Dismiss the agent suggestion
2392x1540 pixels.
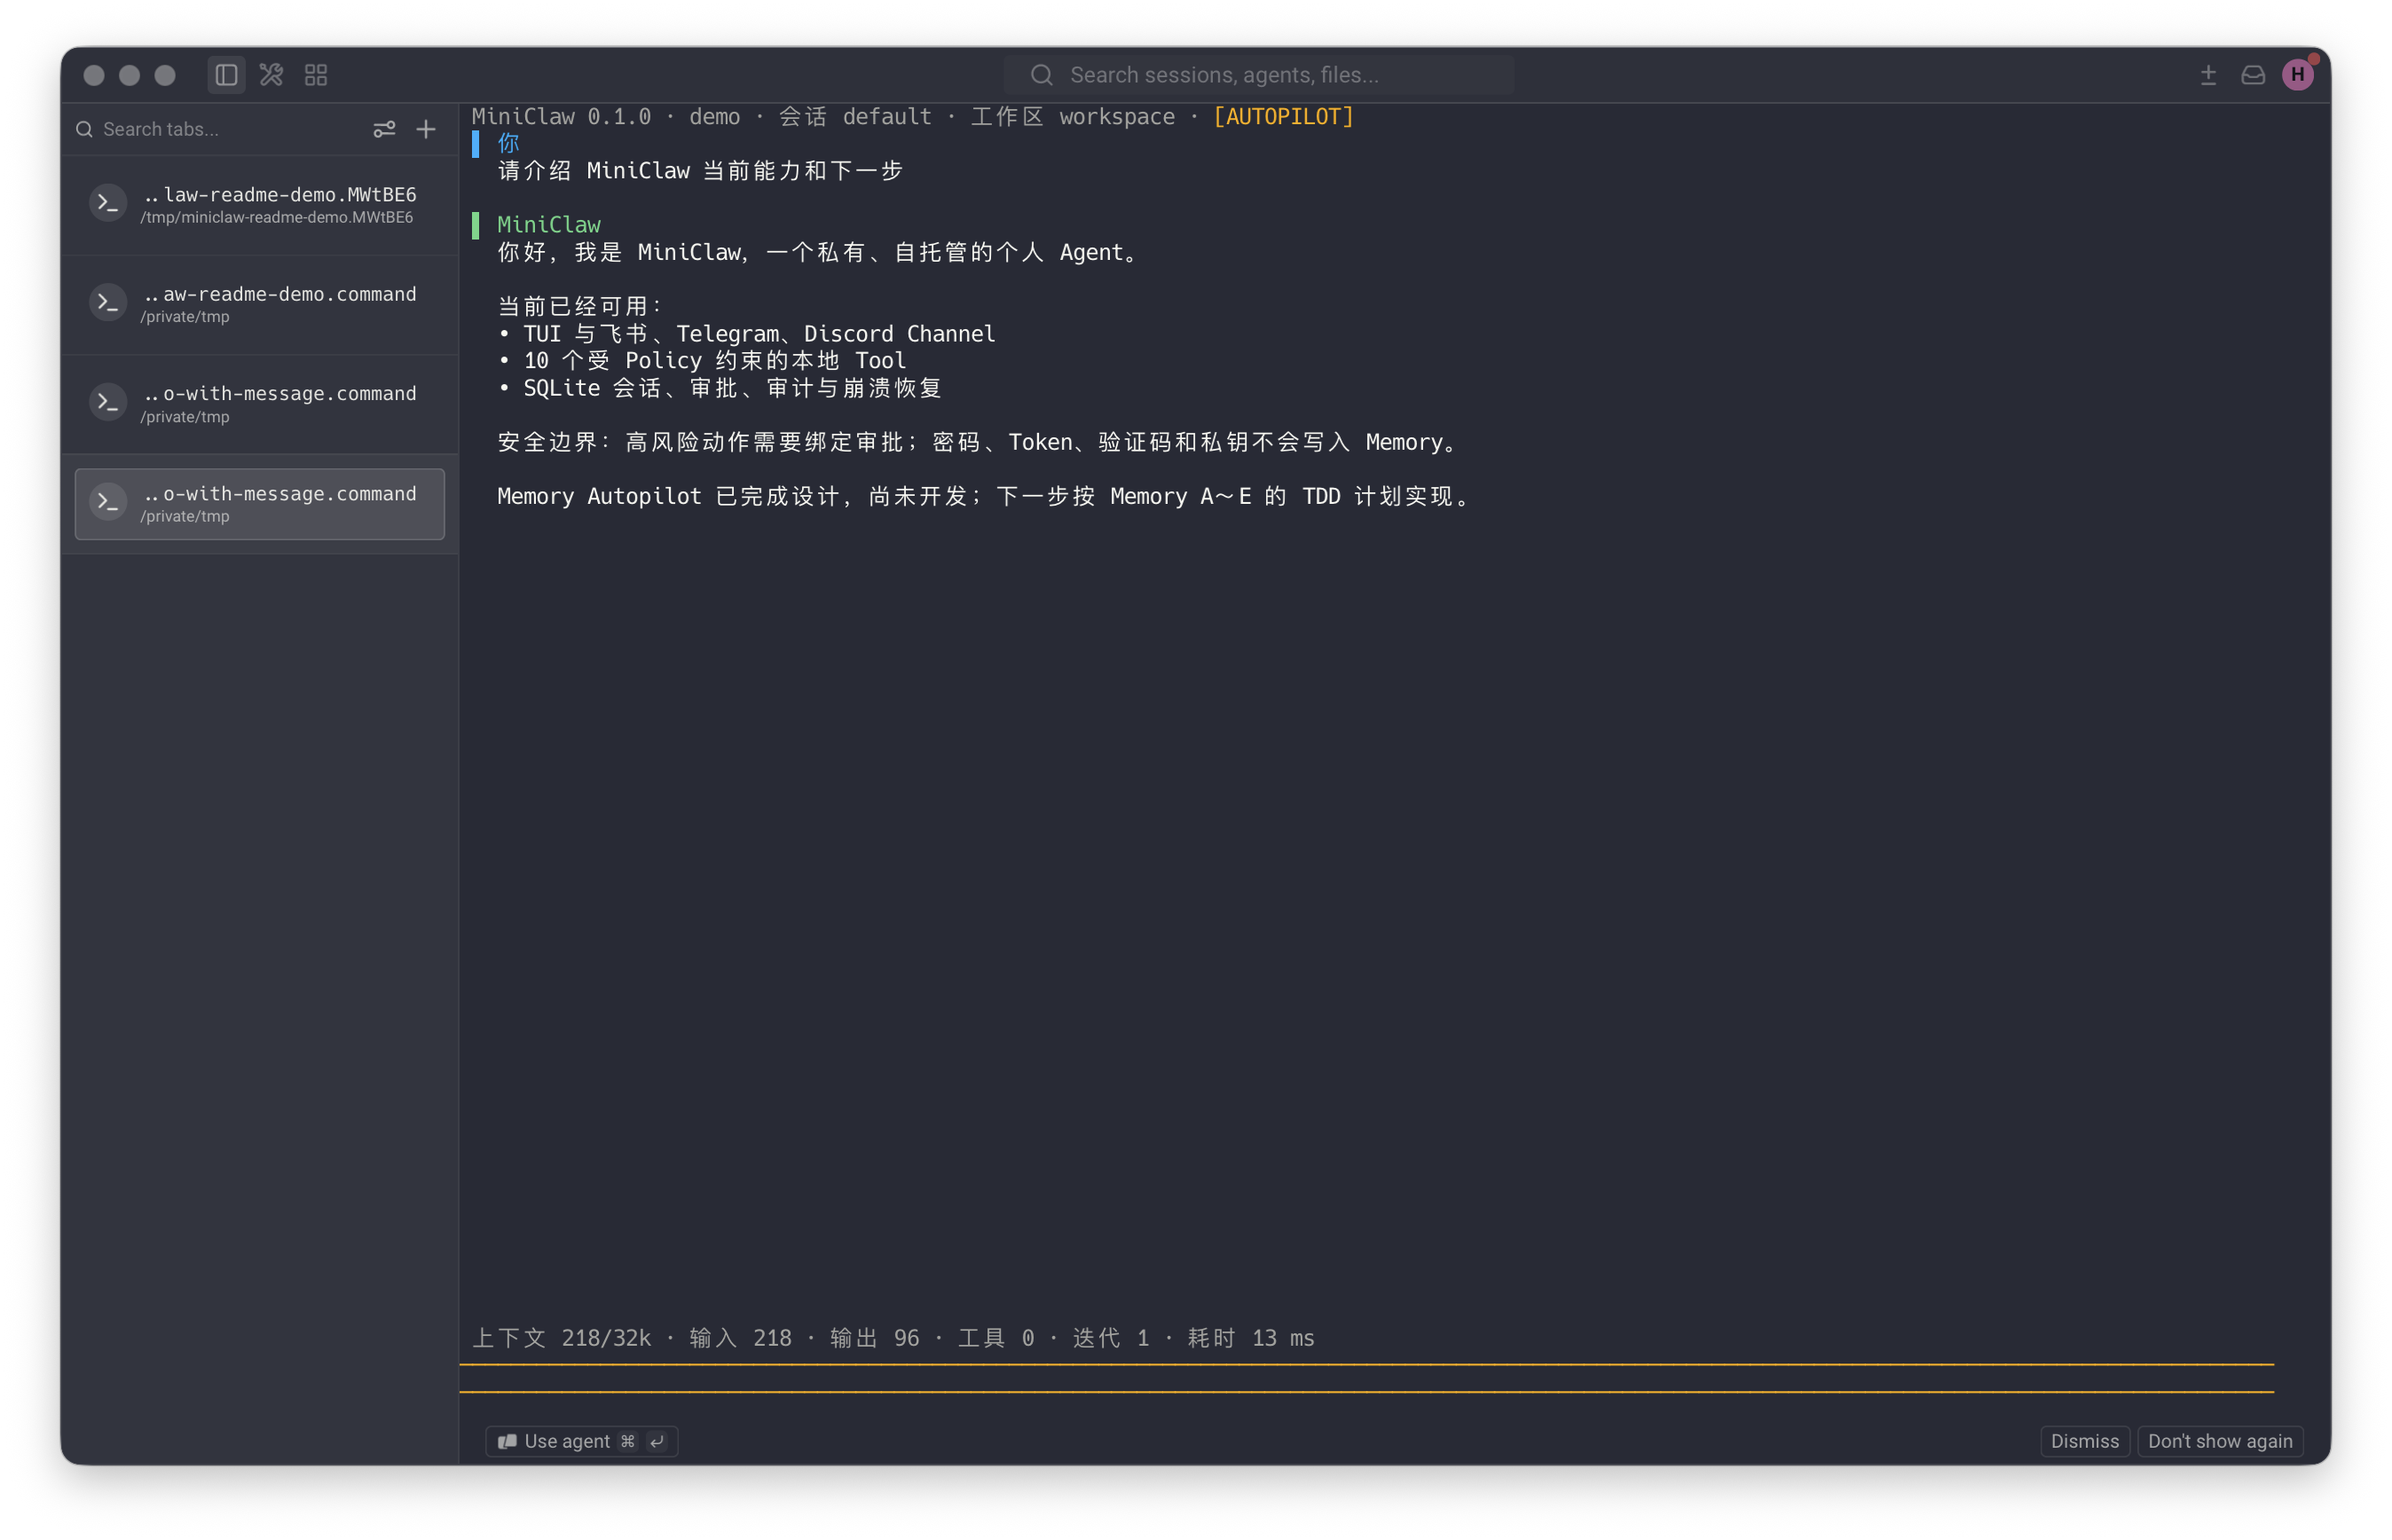coord(2085,1441)
